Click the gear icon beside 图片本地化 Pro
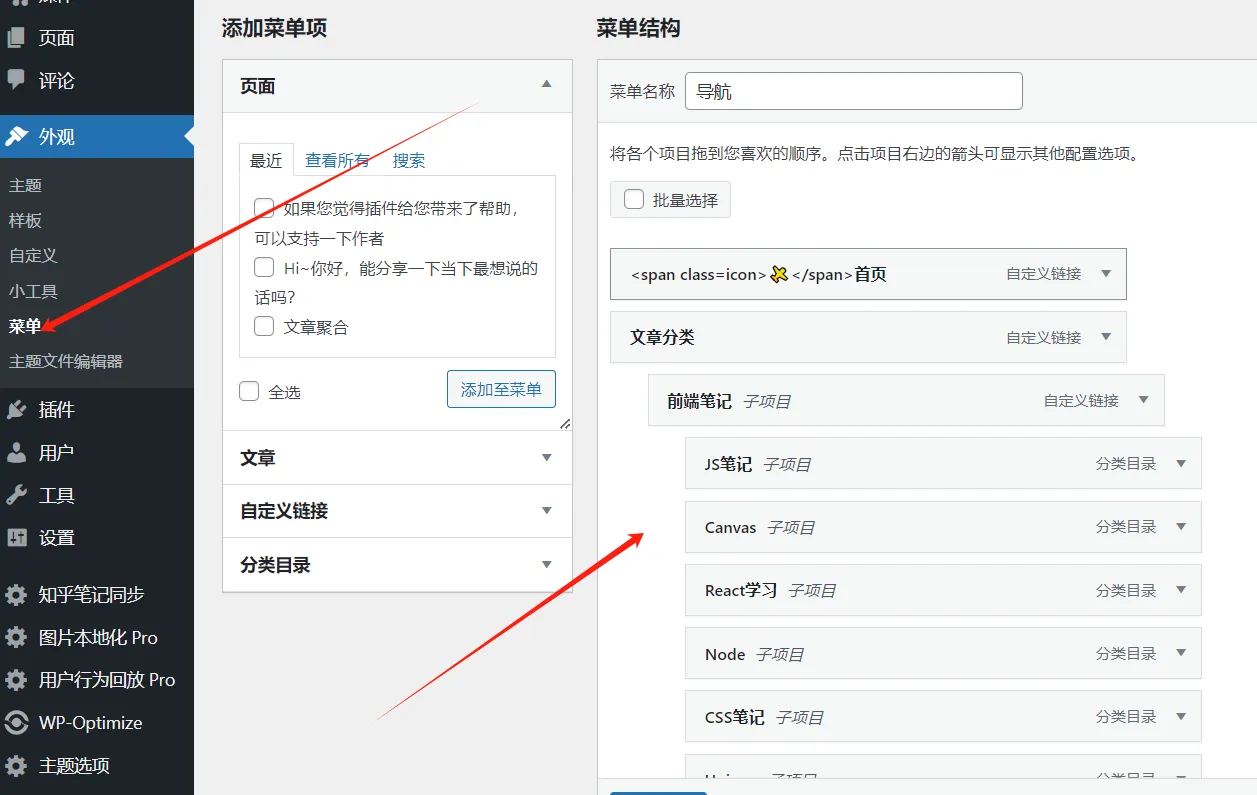The image size is (1257, 795). [16, 637]
